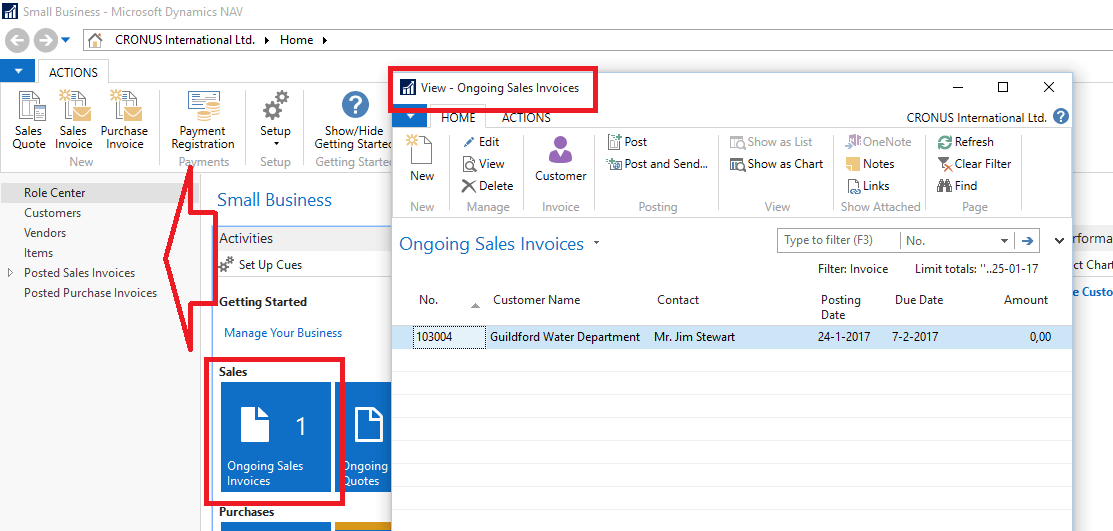Image resolution: width=1113 pixels, height=531 pixels.
Task: Click the Ongoing Sales Invoices tile
Action: coord(274,437)
